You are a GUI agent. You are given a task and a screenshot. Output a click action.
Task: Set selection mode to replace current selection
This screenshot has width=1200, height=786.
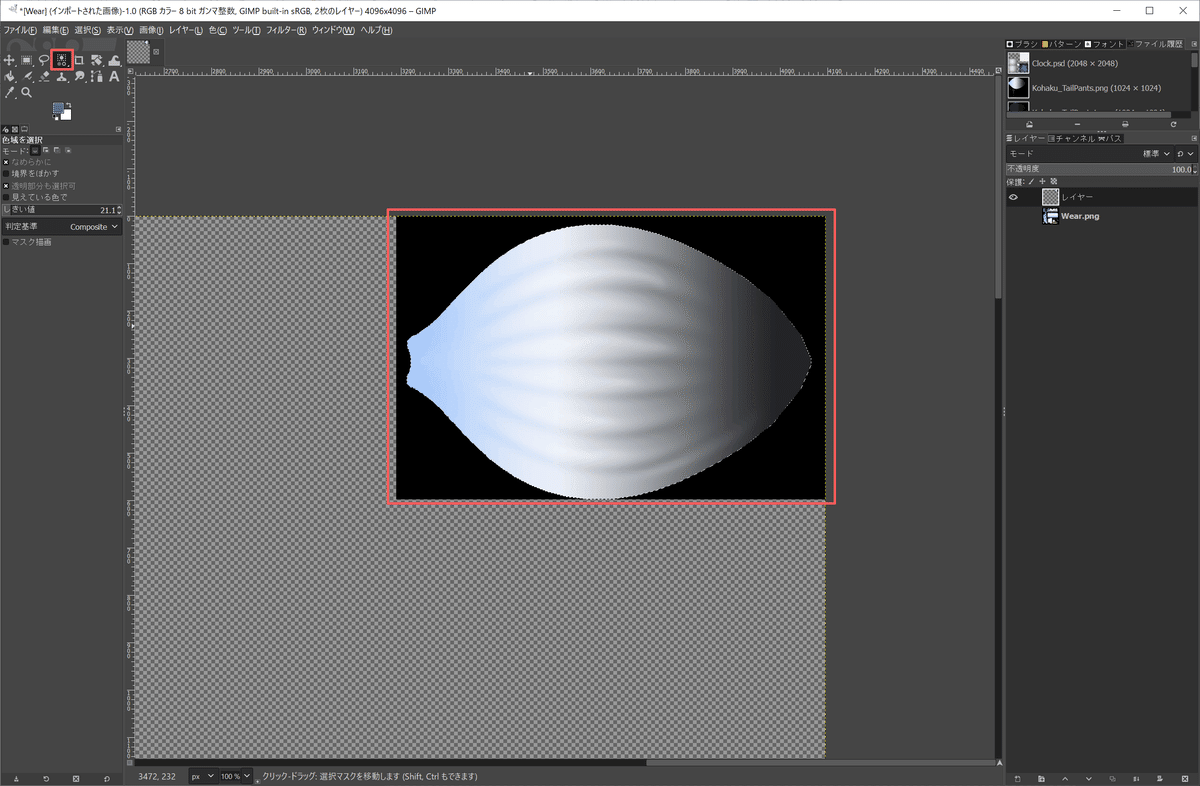[33, 150]
